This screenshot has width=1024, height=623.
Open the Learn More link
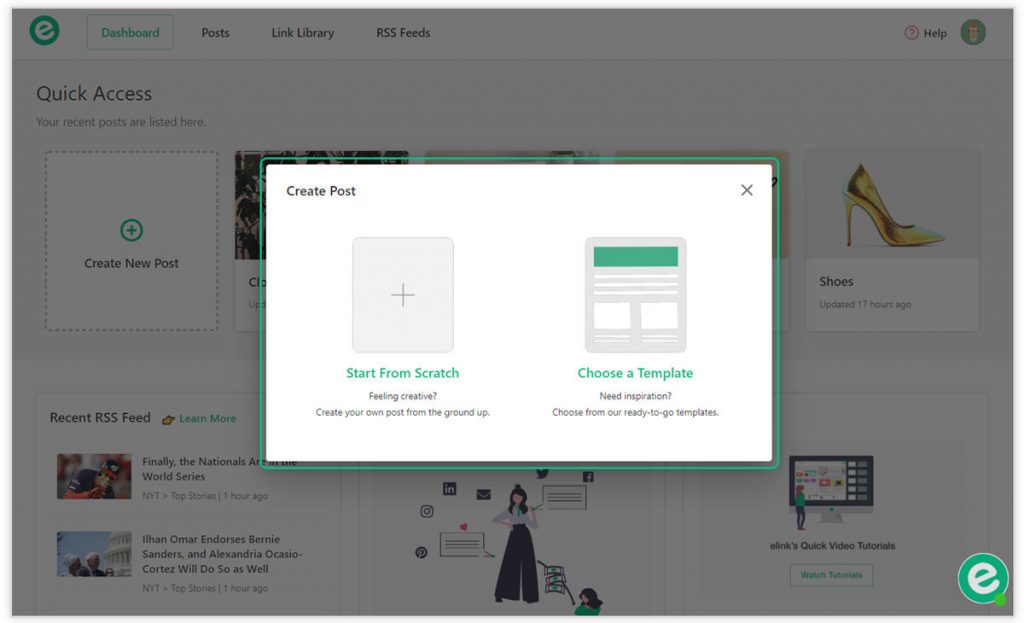(x=208, y=417)
